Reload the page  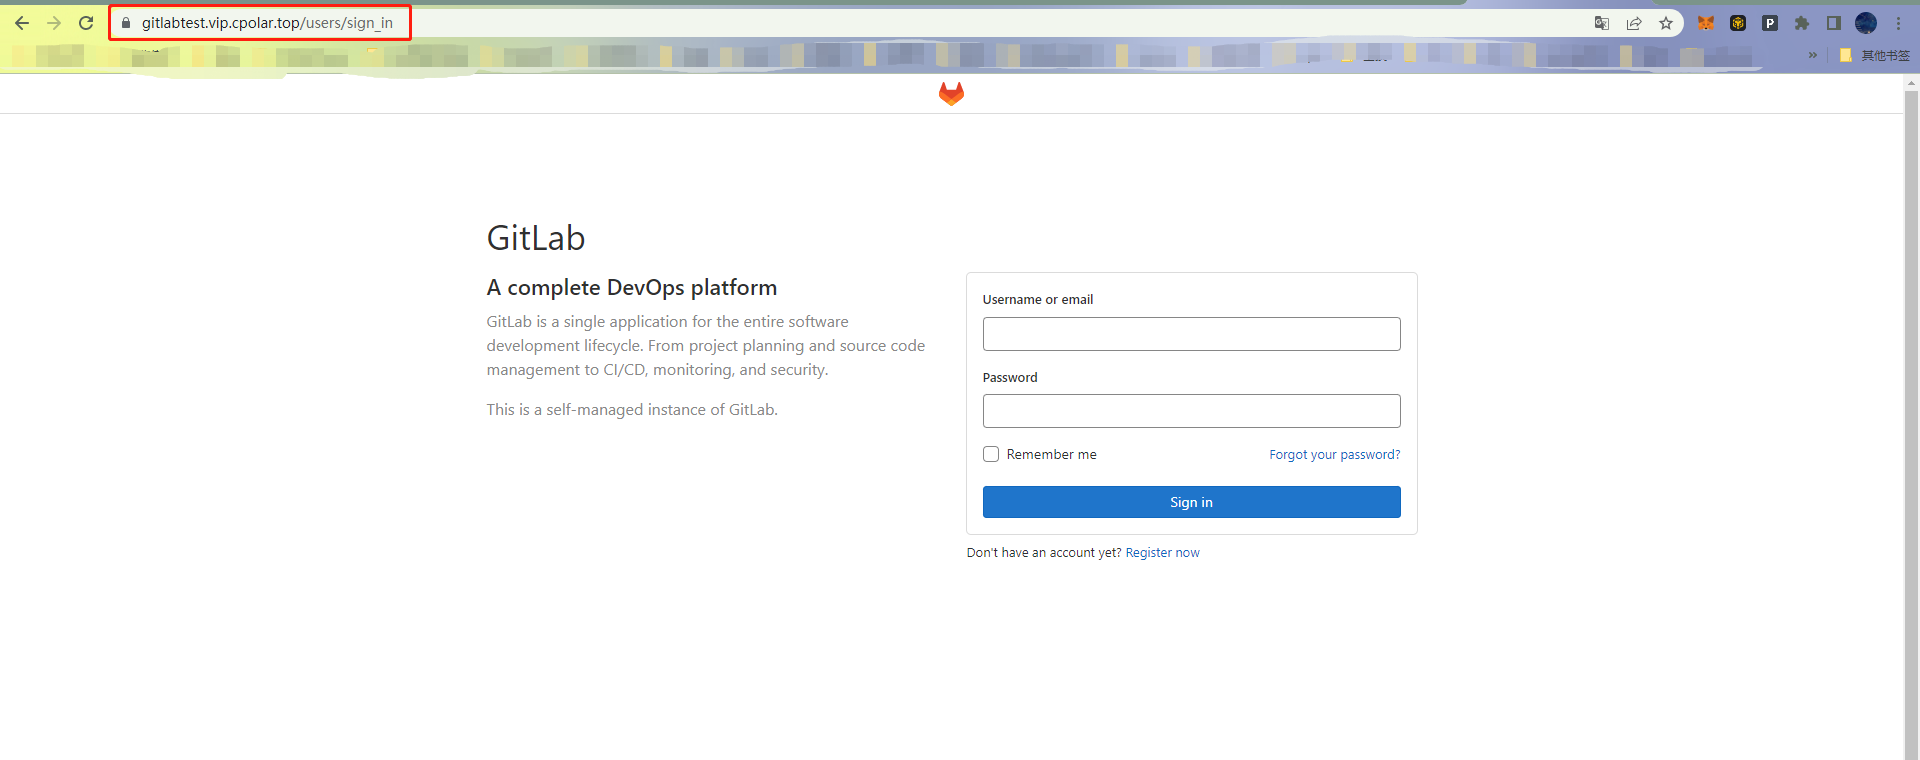tap(86, 23)
